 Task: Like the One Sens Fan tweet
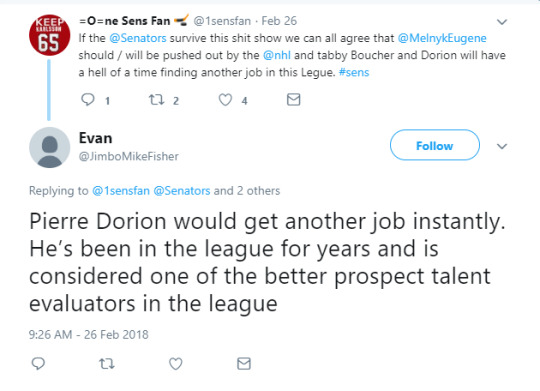click(225, 100)
